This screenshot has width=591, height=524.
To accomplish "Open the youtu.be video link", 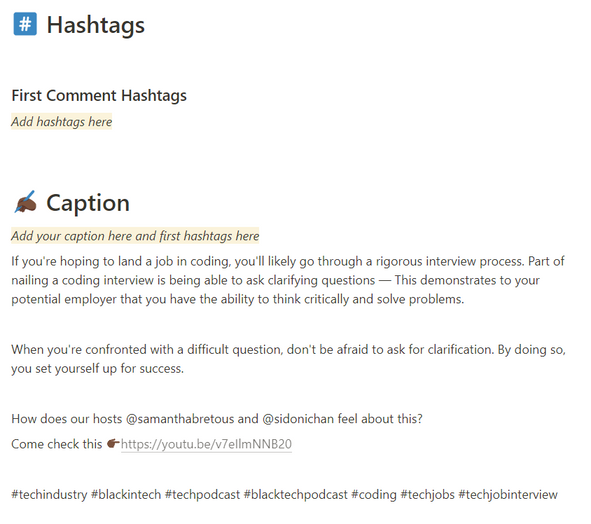I will click(x=206, y=444).
